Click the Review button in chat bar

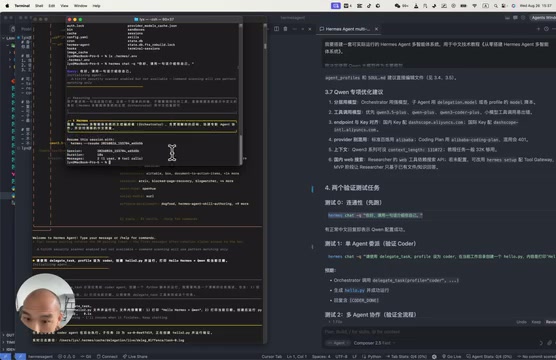click(x=551, y=322)
